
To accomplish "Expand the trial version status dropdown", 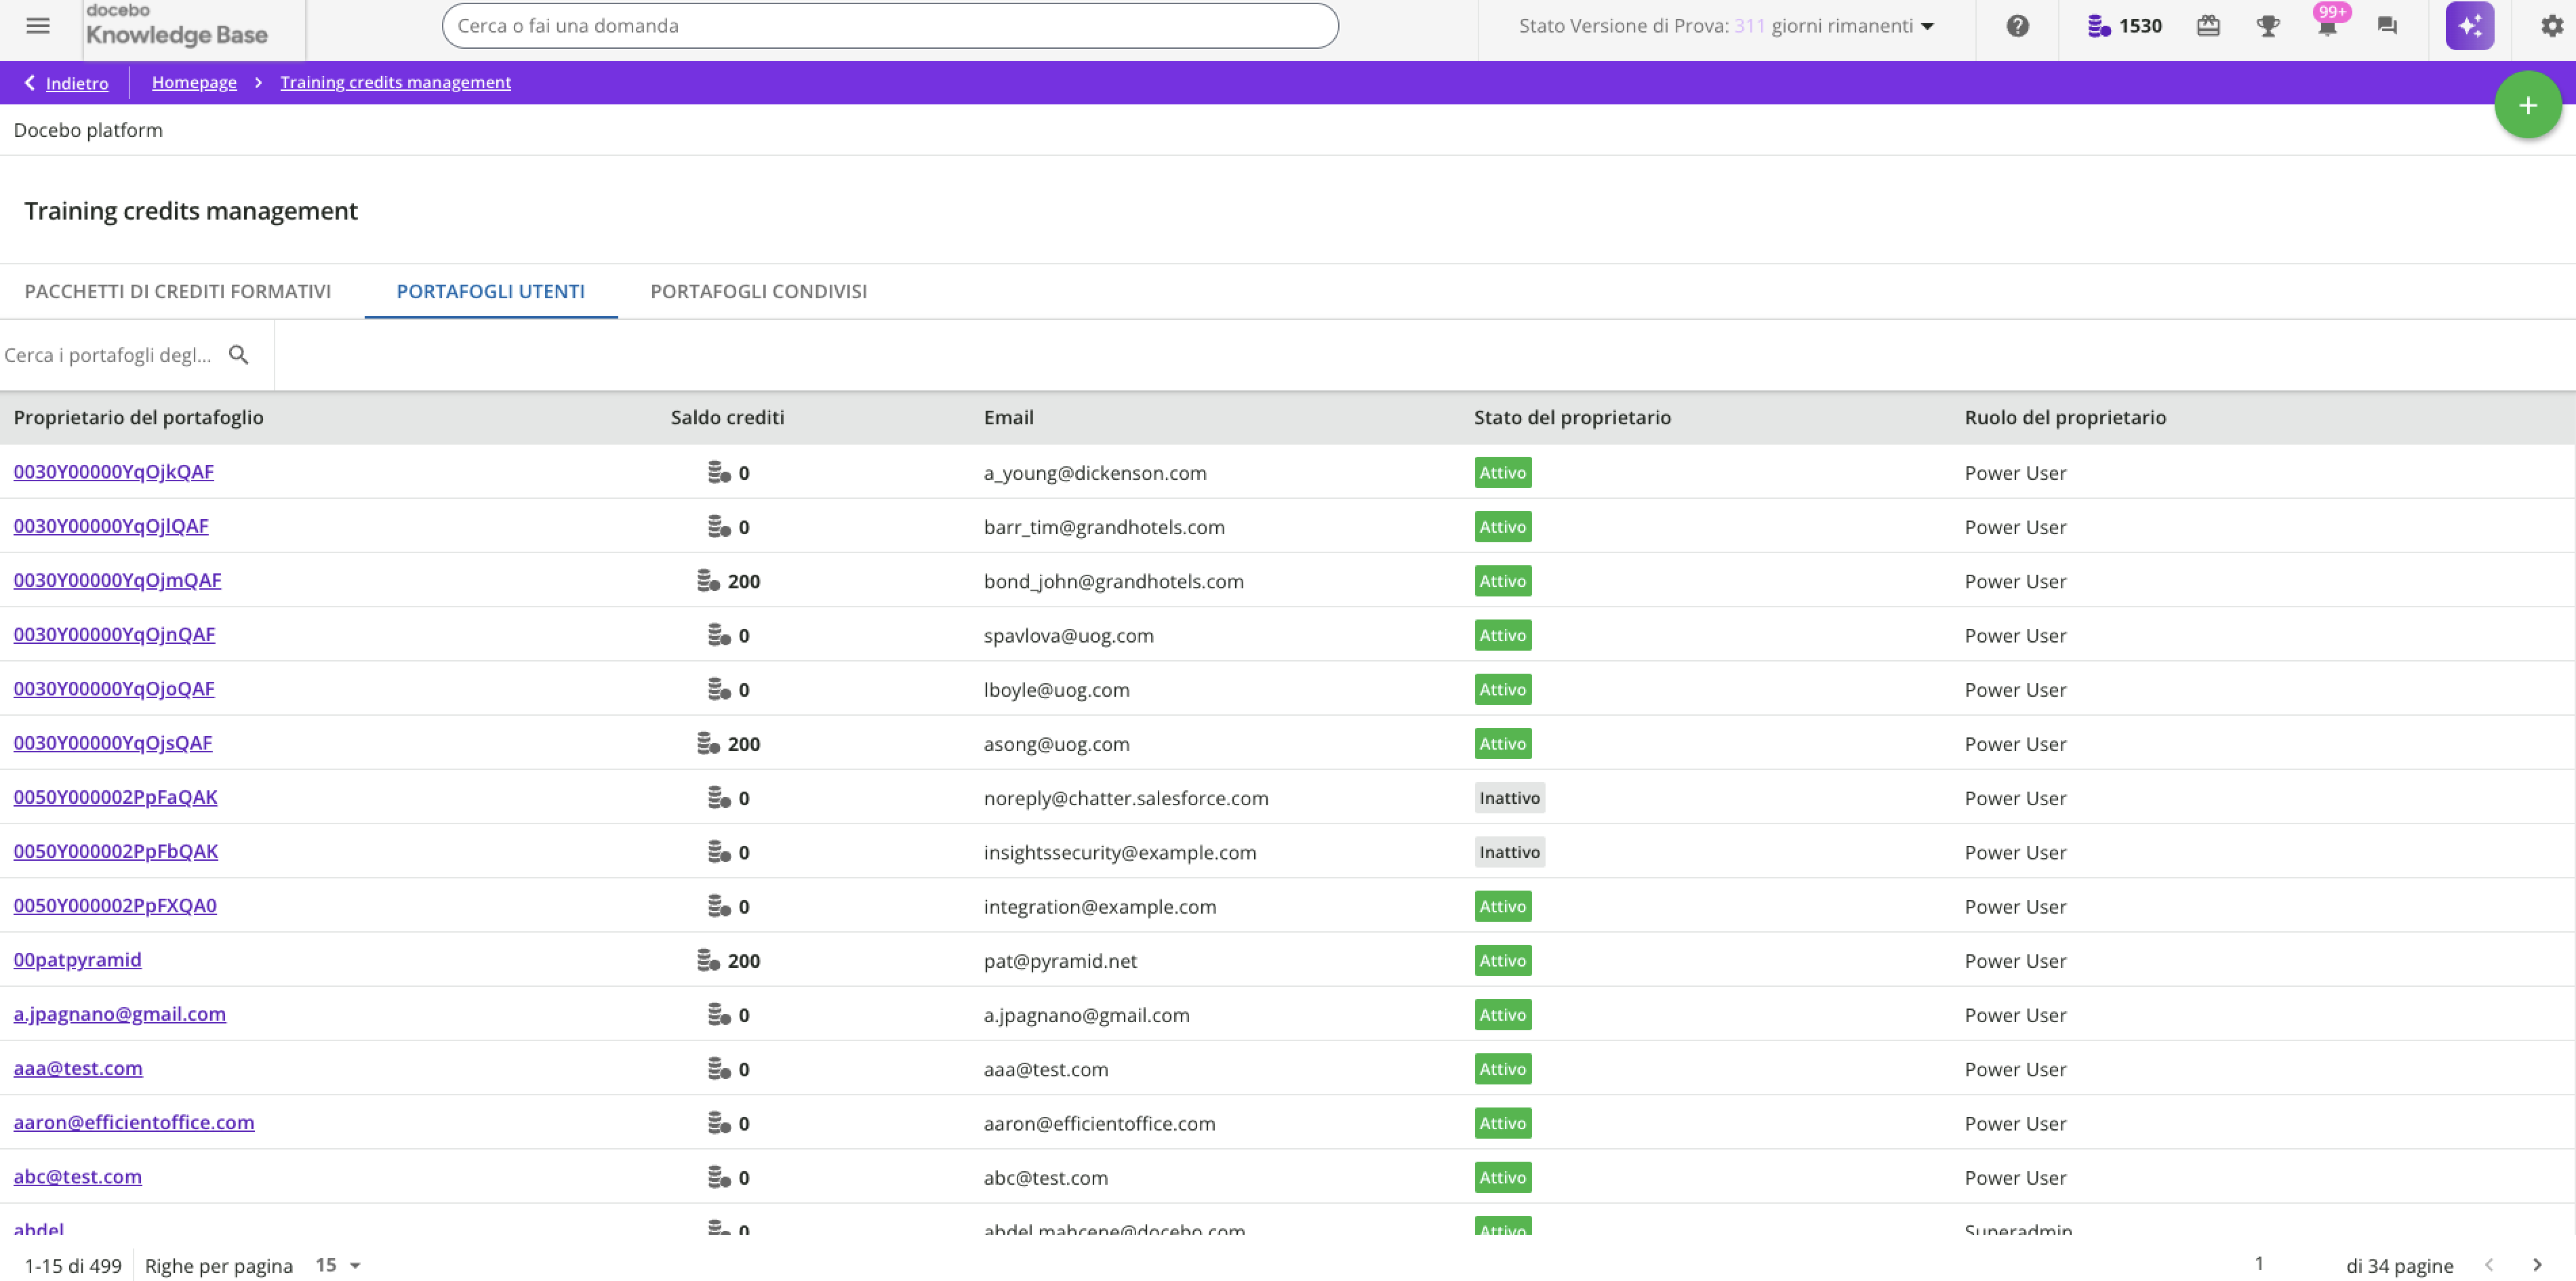I will pos(1927,26).
